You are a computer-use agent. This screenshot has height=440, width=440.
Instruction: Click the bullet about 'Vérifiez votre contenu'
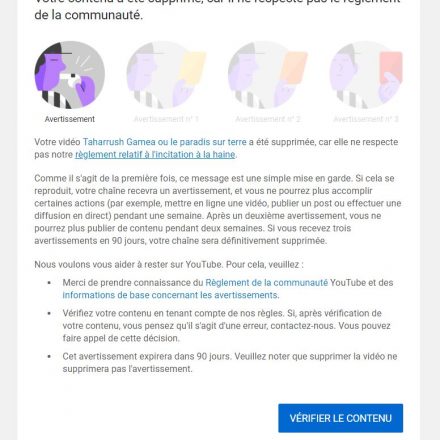tap(226, 326)
